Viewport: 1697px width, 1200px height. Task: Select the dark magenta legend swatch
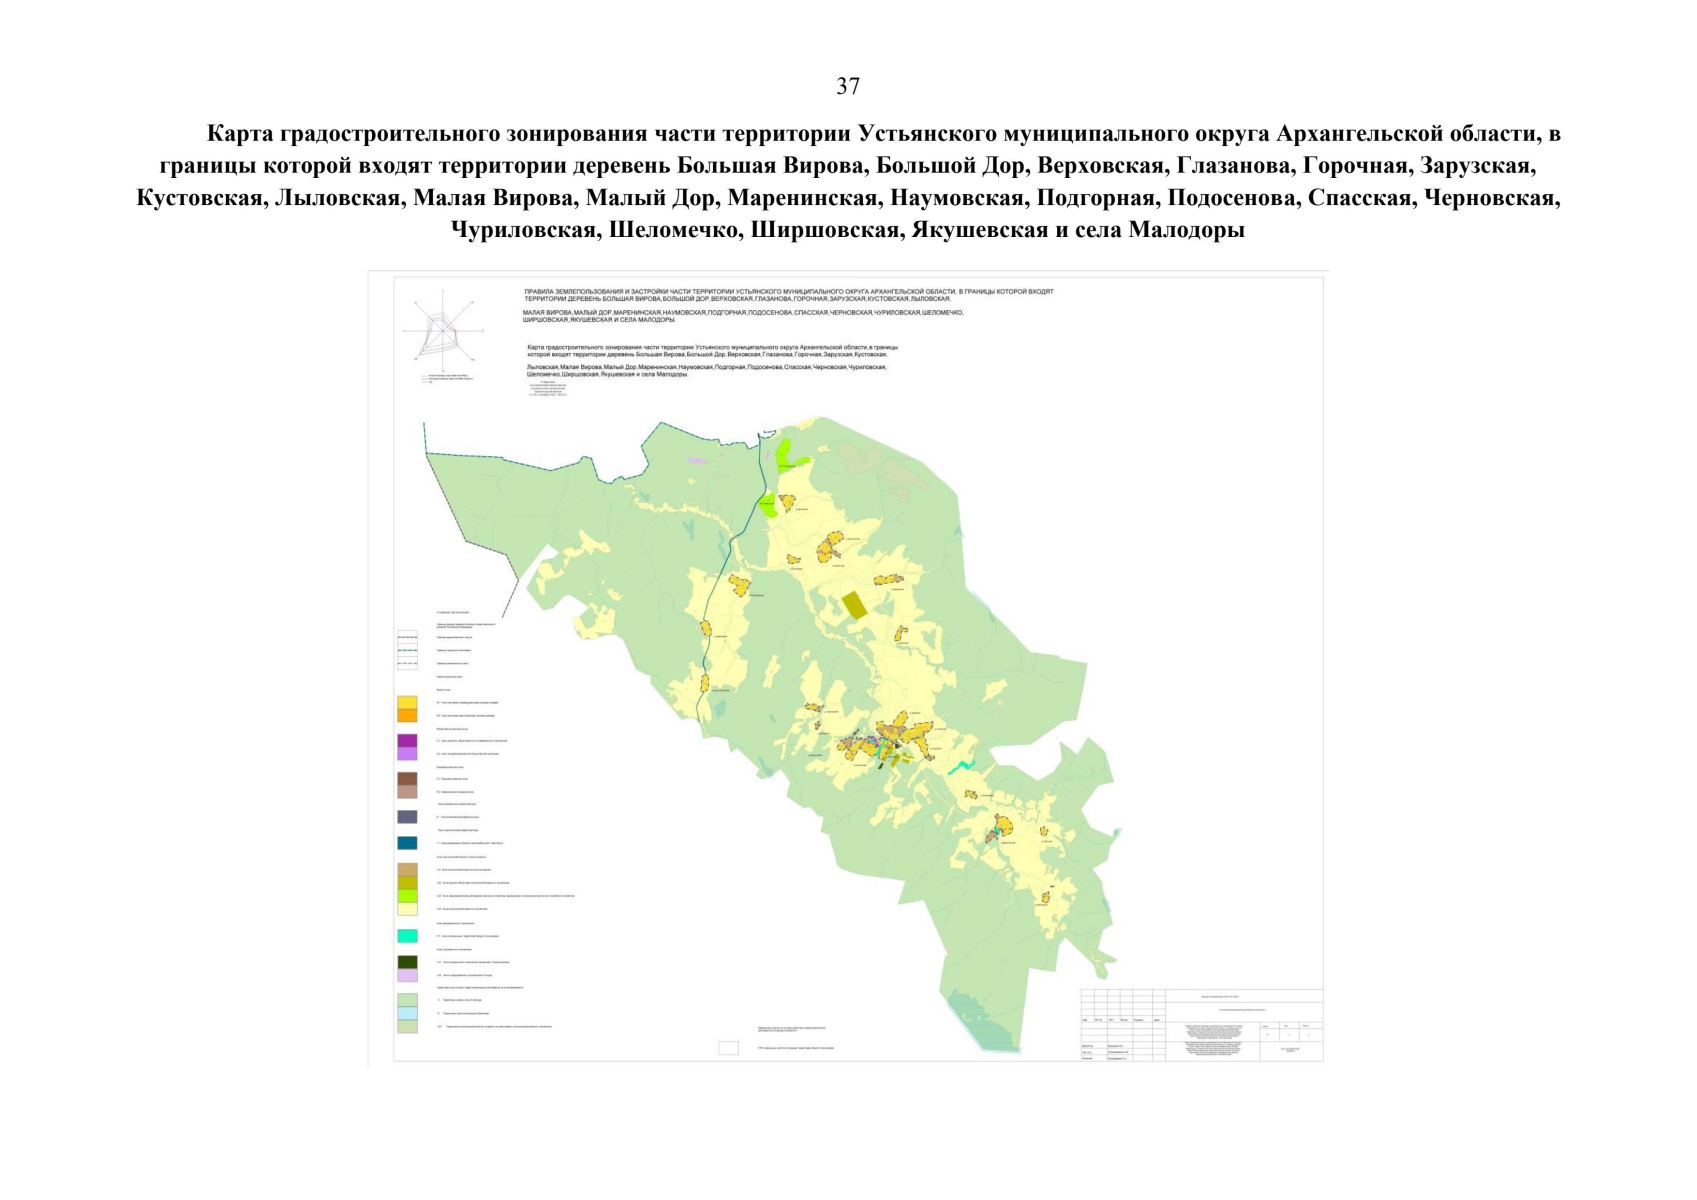407,741
